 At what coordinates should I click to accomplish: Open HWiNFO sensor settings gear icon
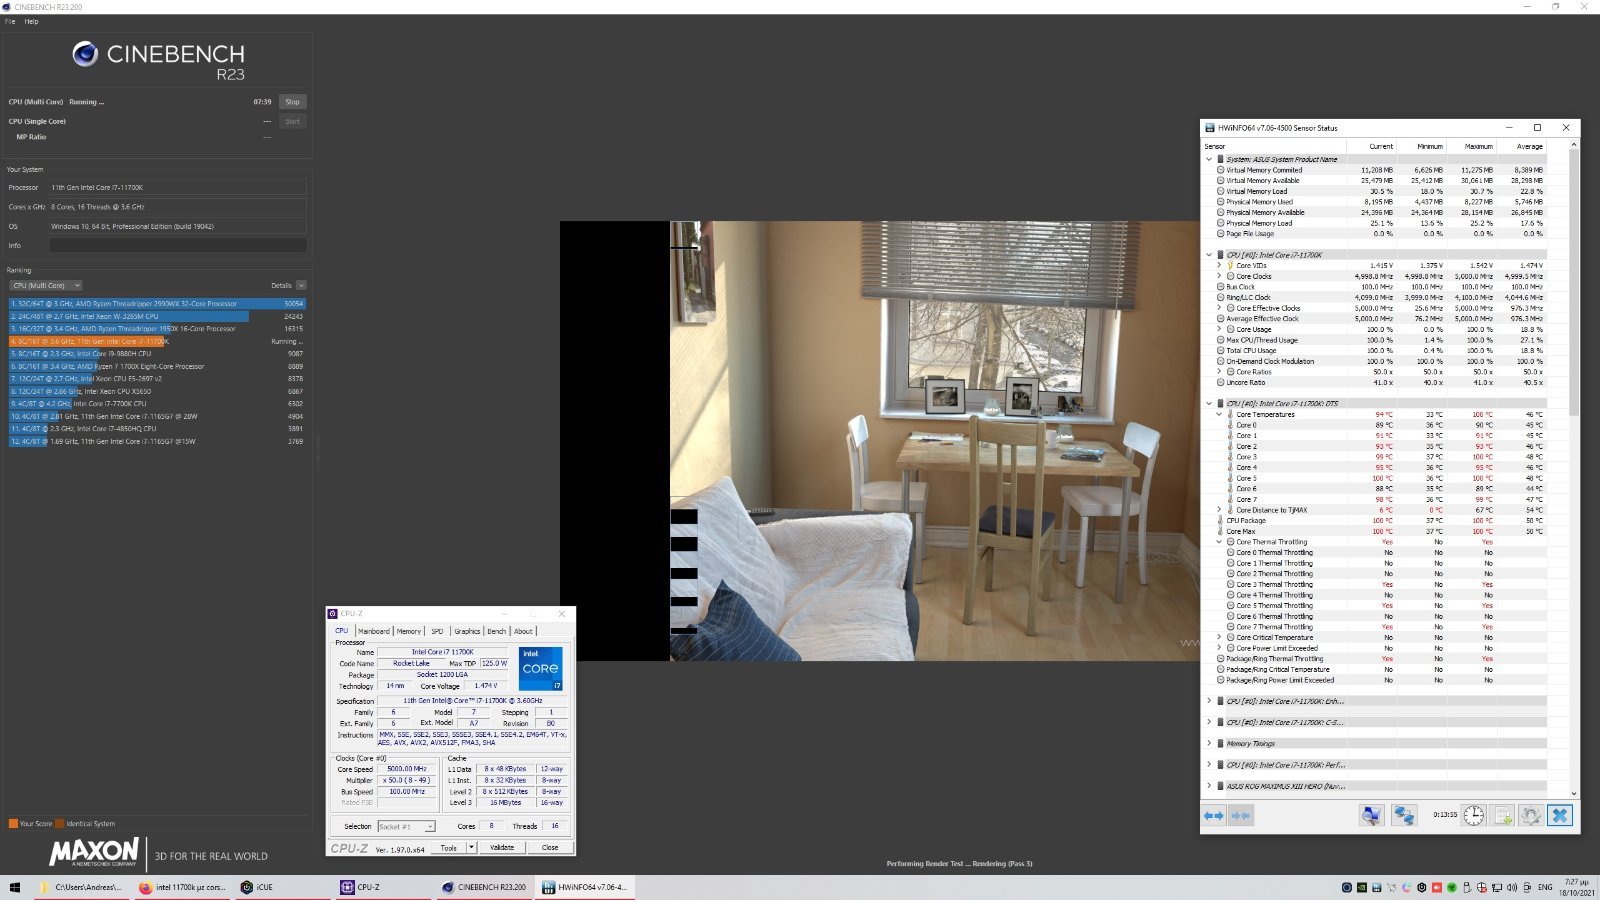click(x=1531, y=816)
